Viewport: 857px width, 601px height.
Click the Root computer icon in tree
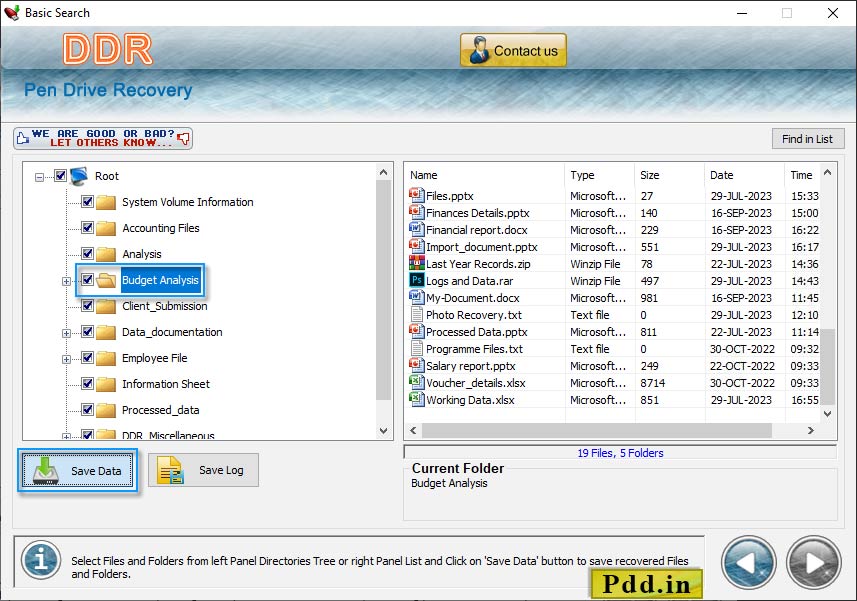click(x=79, y=176)
